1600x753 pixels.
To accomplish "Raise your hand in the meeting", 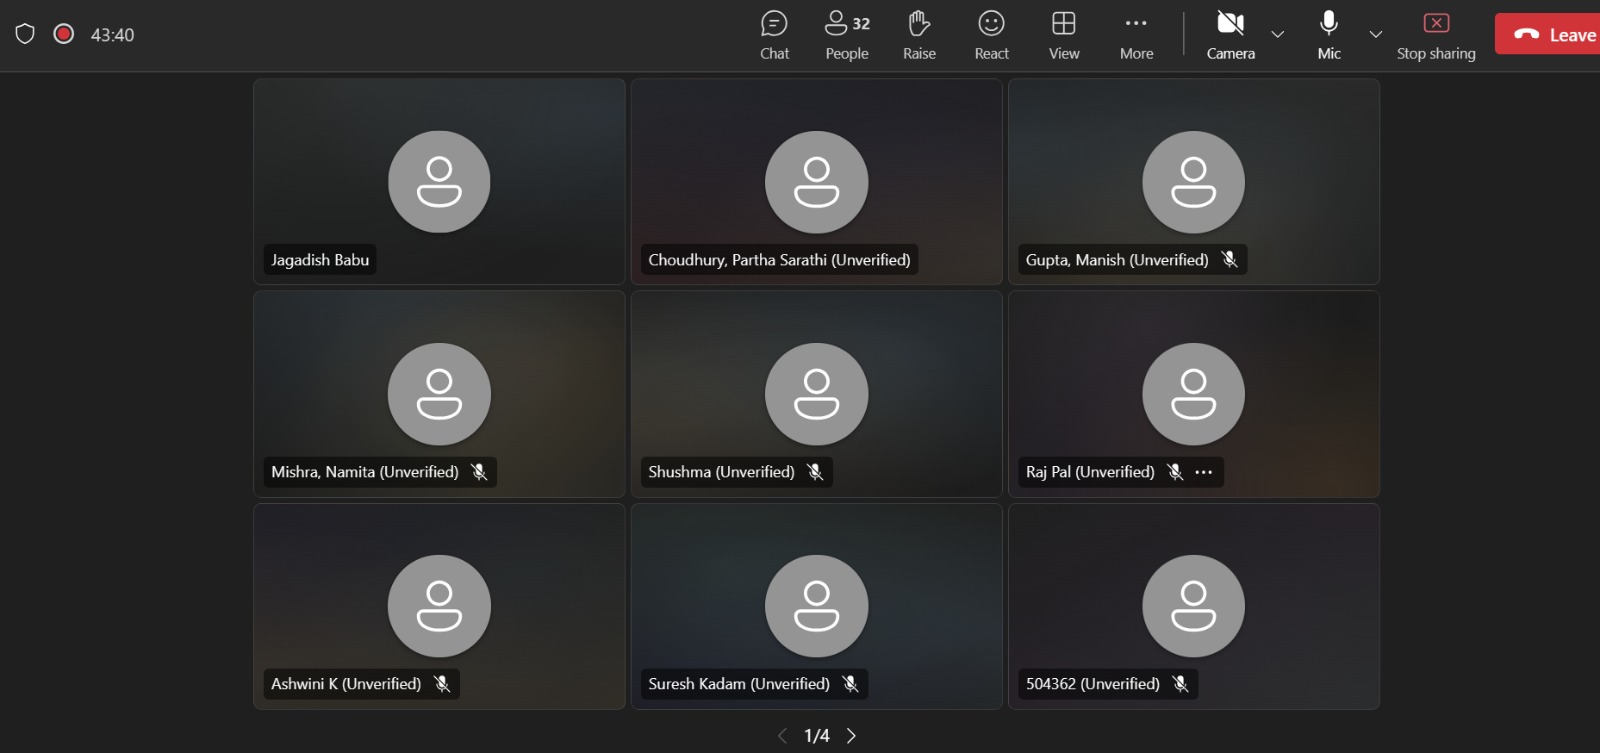I will click(x=919, y=35).
